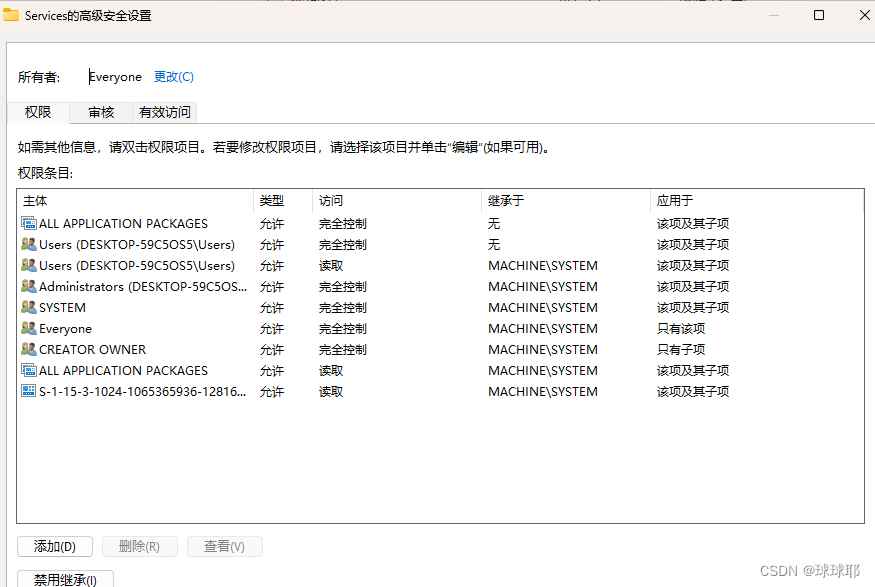Click the 删除(R) button
Image resolution: width=875 pixels, height=587 pixels.
click(x=140, y=546)
